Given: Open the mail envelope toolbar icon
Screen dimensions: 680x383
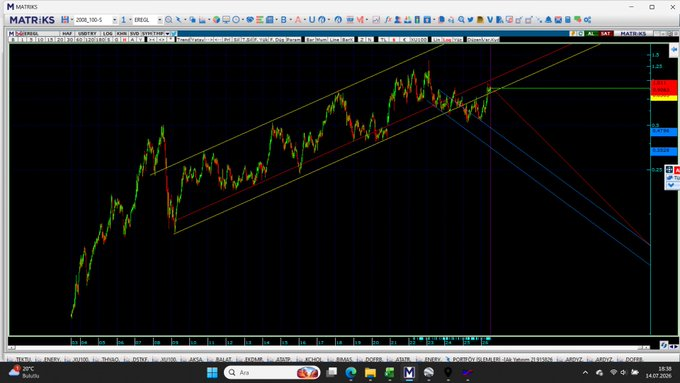Looking at the screenshot, I should click(558, 20).
